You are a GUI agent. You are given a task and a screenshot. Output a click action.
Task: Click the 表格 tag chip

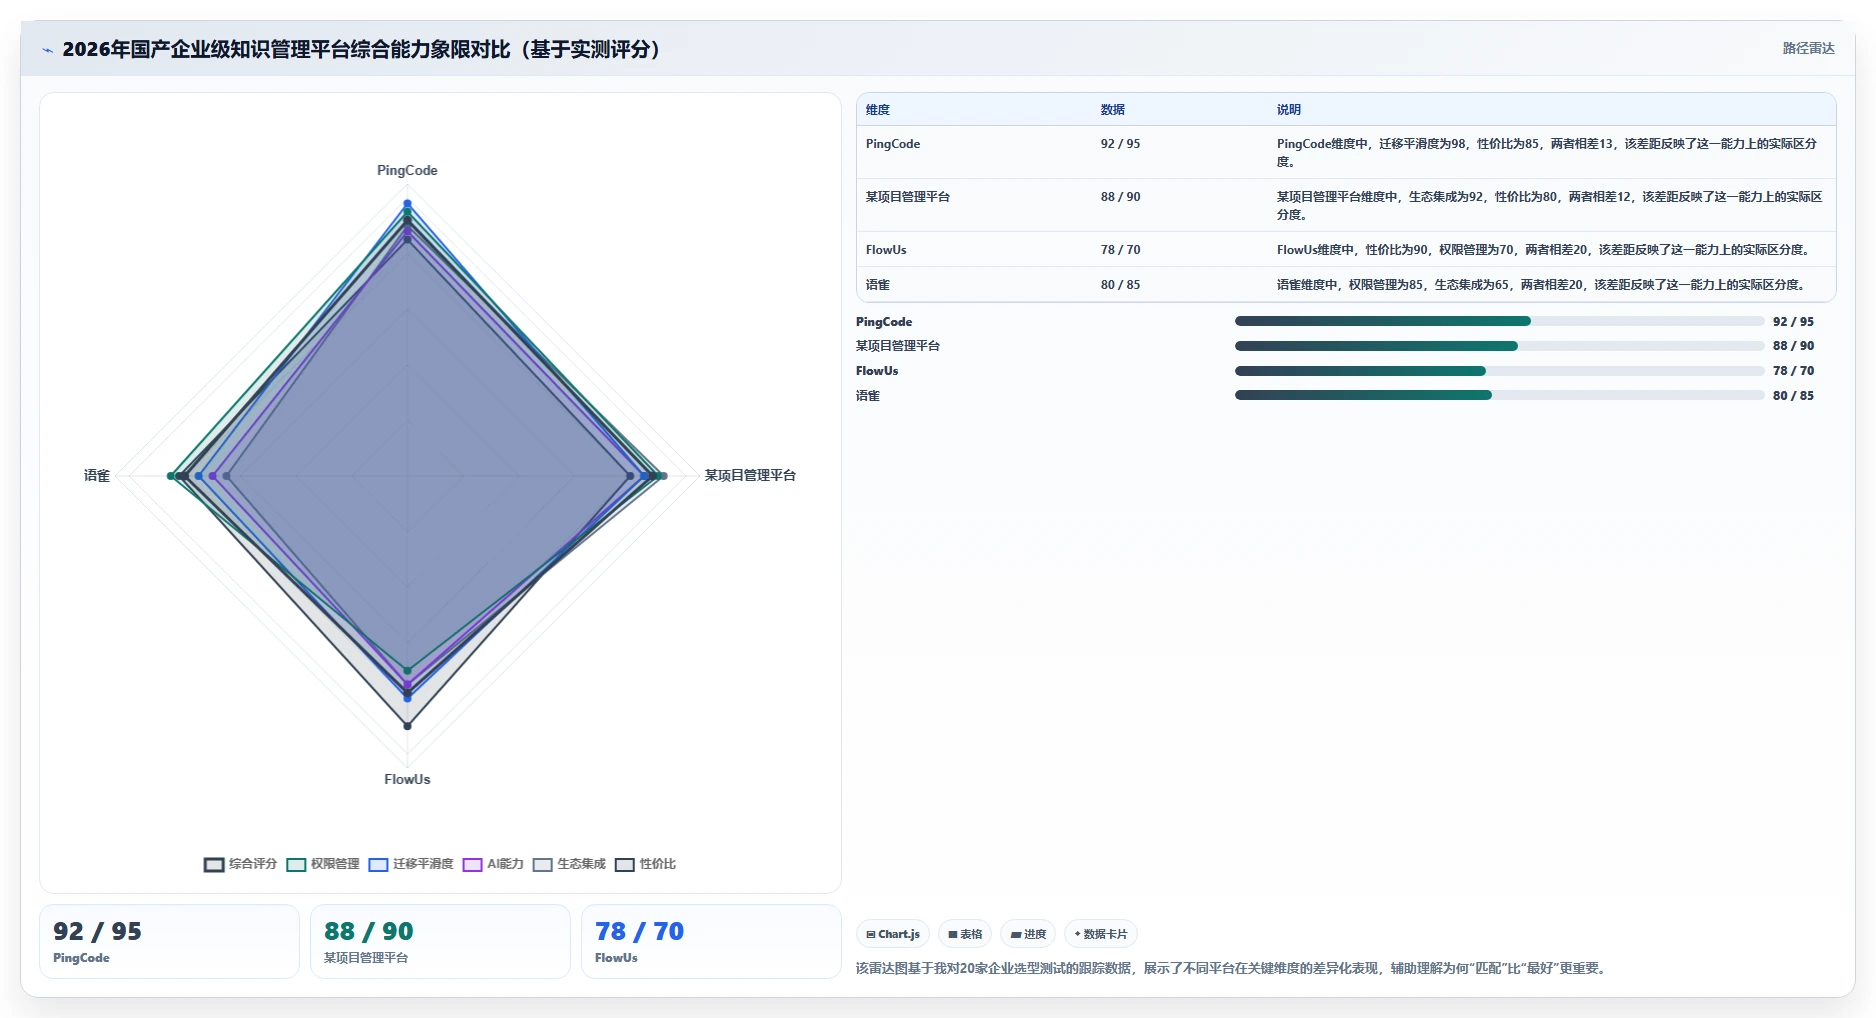[965, 934]
